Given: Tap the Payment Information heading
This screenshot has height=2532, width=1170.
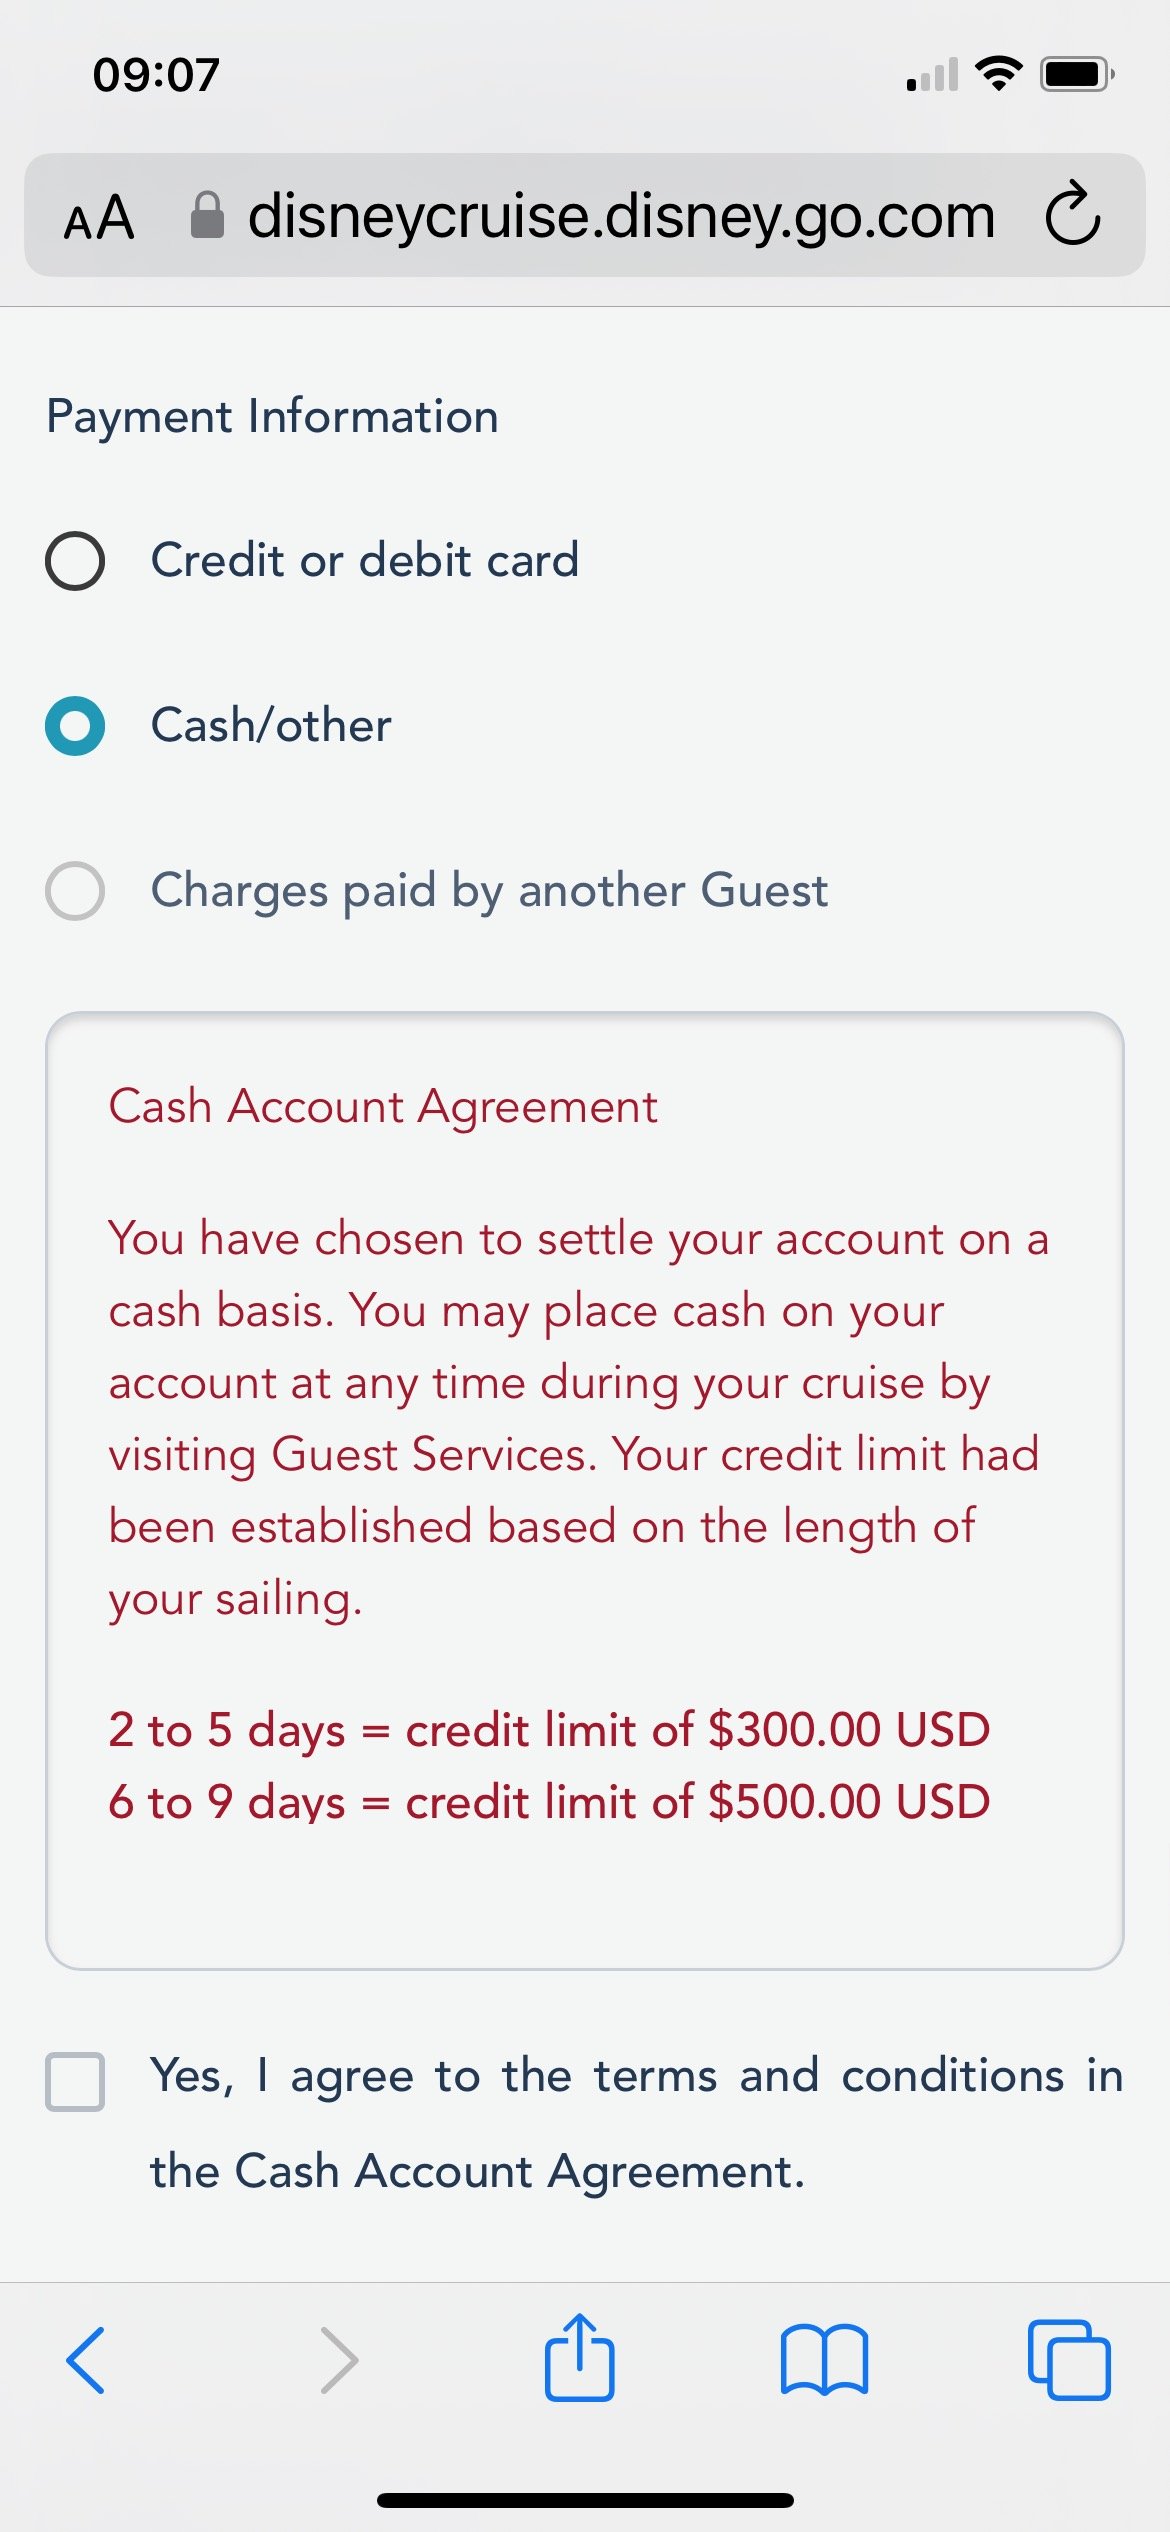Looking at the screenshot, I should pos(272,417).
